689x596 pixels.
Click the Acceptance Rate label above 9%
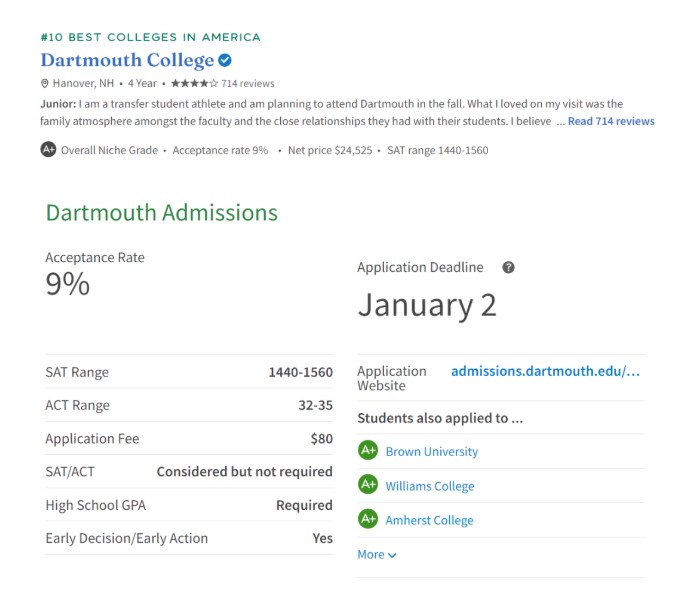(x=95, y=258)
